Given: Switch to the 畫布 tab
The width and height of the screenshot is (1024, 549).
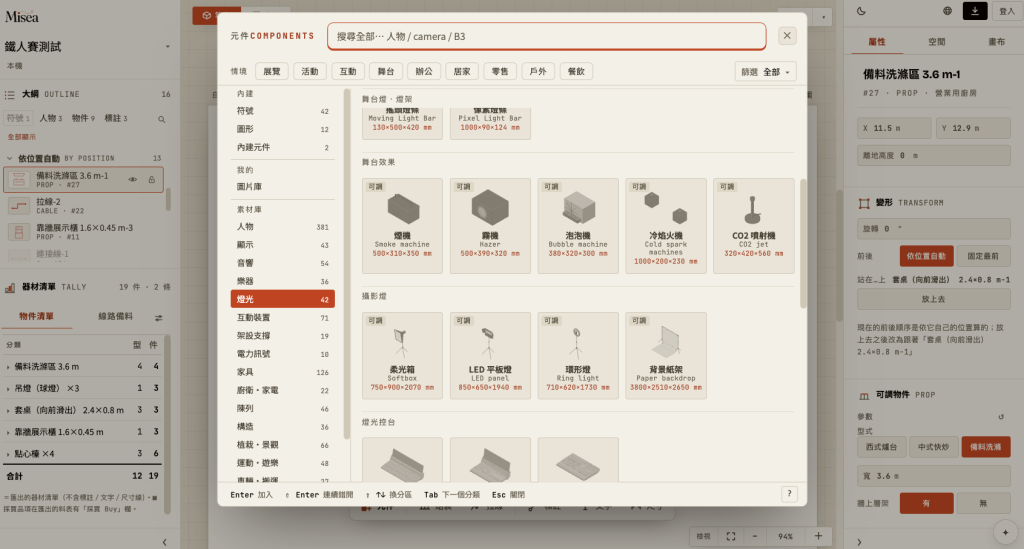Looking at the screenshot, I should pyautogui.click(x=996, y=42).
